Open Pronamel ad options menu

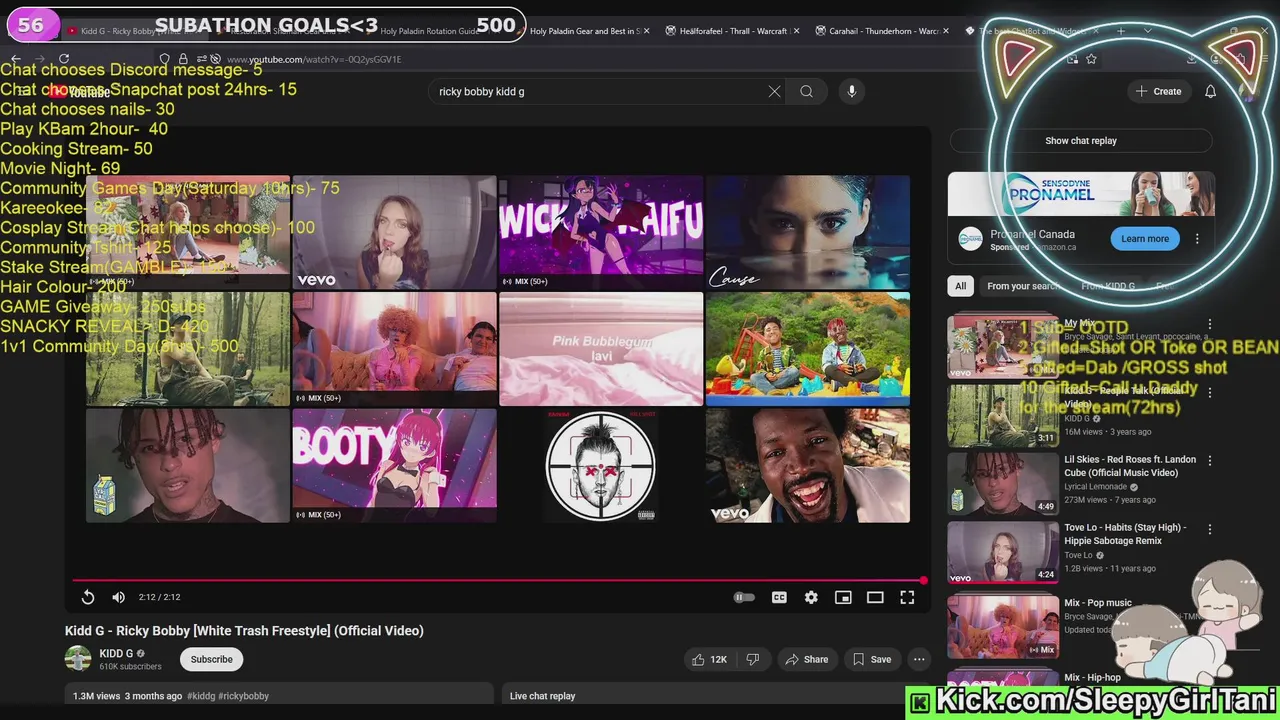[x=1197, y=239]
